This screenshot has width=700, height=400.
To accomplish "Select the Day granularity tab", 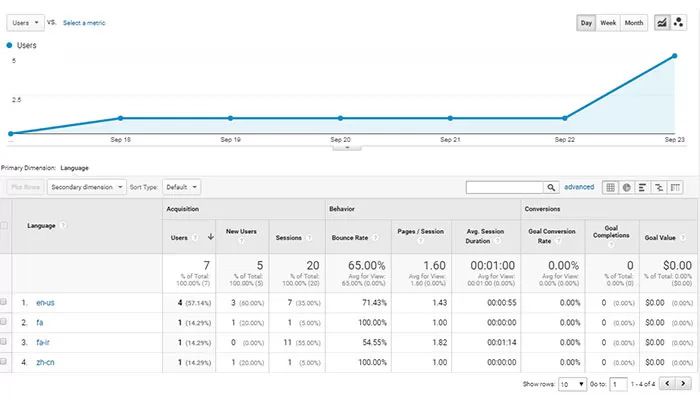I will (586, 23).
